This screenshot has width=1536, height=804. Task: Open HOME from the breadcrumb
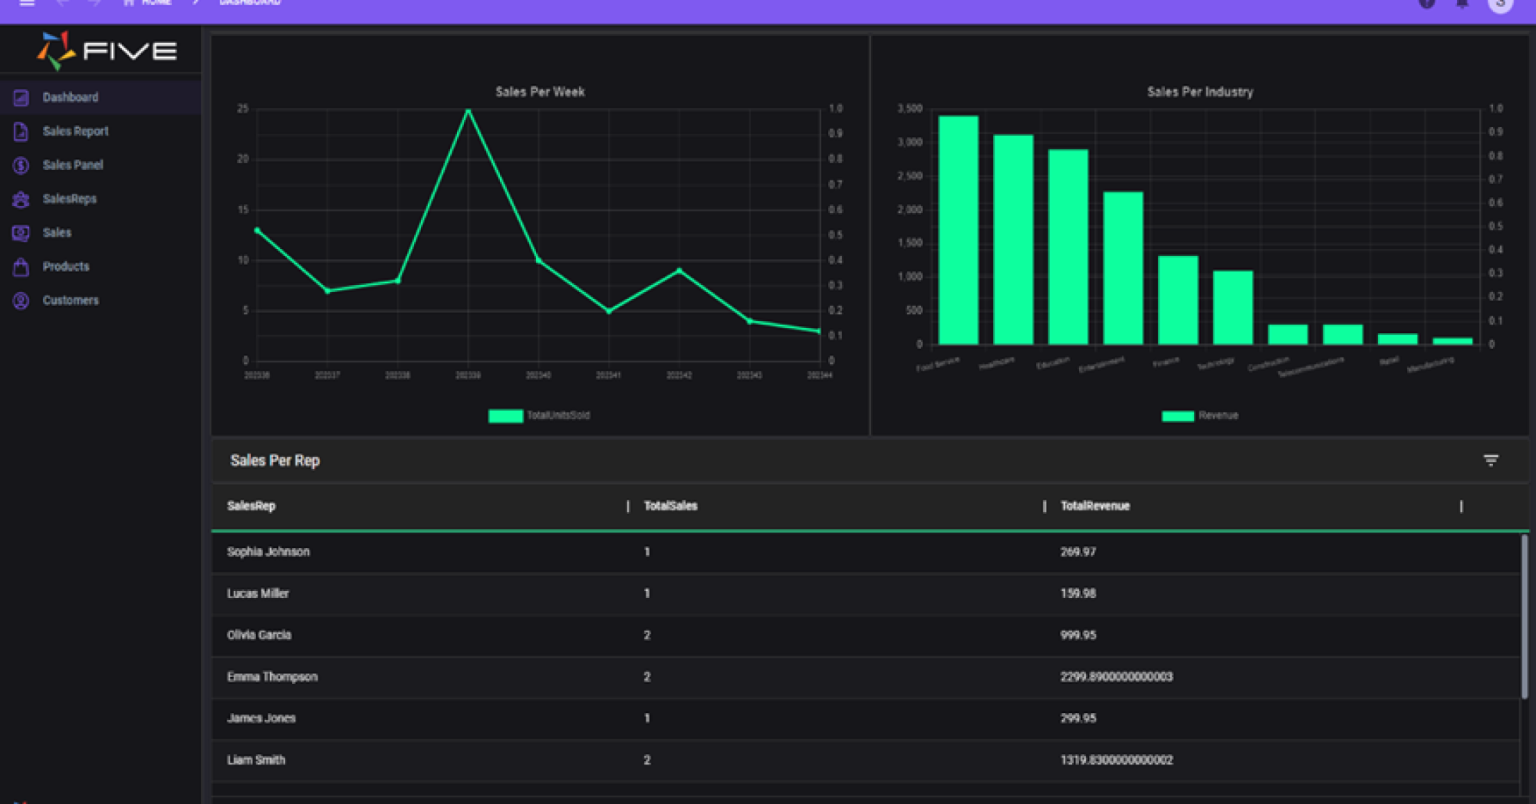[156, 3]
